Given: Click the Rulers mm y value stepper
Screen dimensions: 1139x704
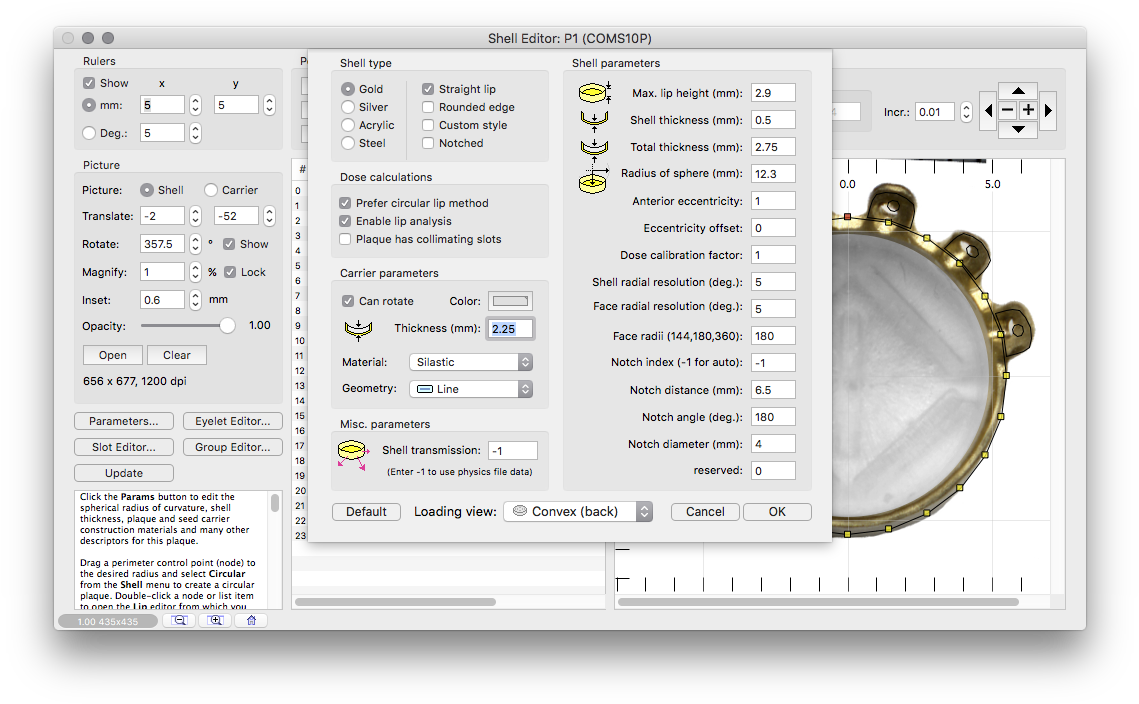Looking at the screenshot, I should tap(269, 105).
